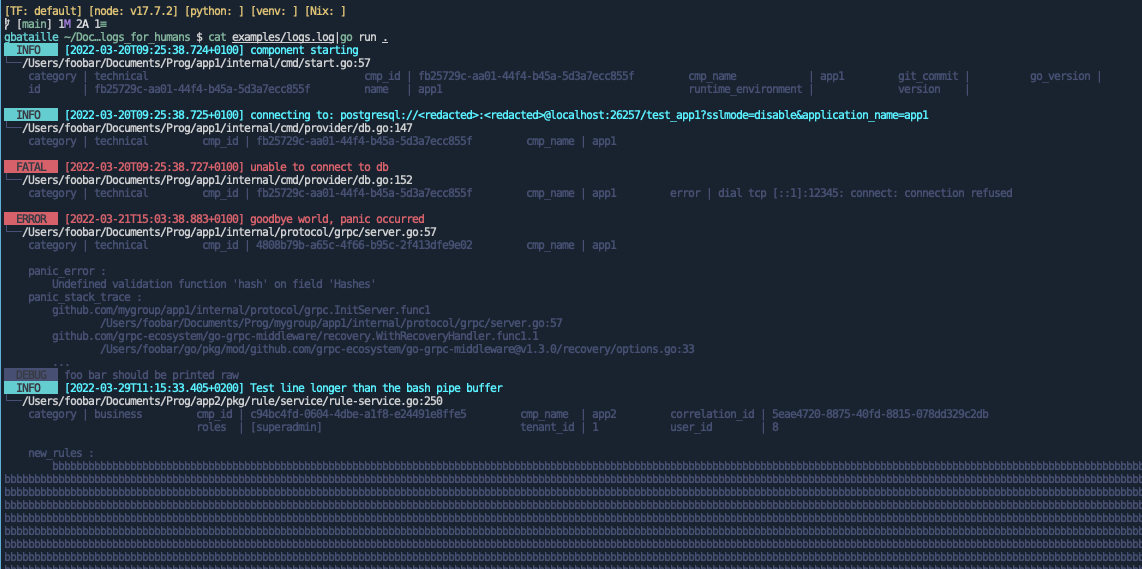Click the INFO badge beside 'Test line longer'
1142x569 pixels.
pyautogui.click(x=31, y=388)
